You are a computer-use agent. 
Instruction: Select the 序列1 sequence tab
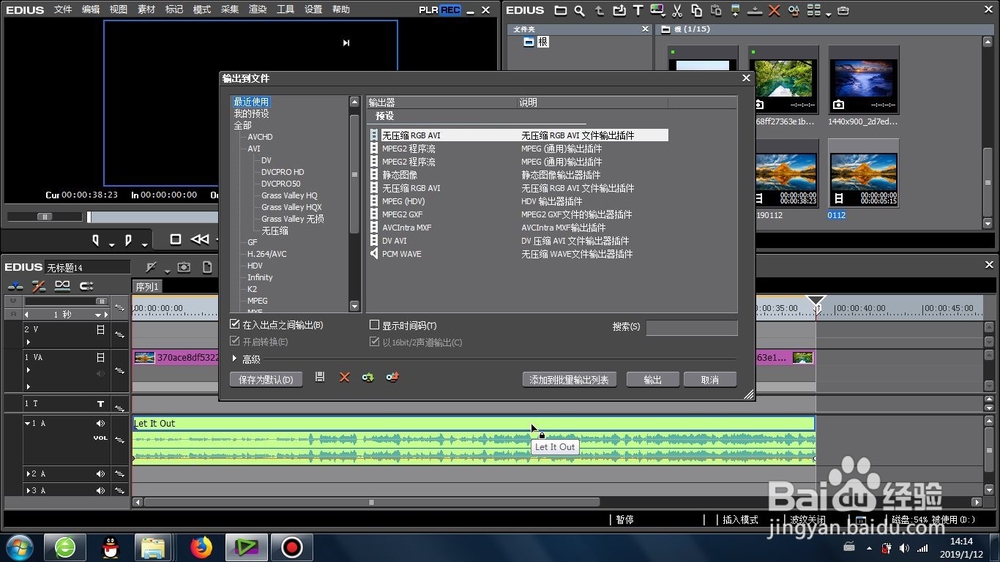coord(147,287)
